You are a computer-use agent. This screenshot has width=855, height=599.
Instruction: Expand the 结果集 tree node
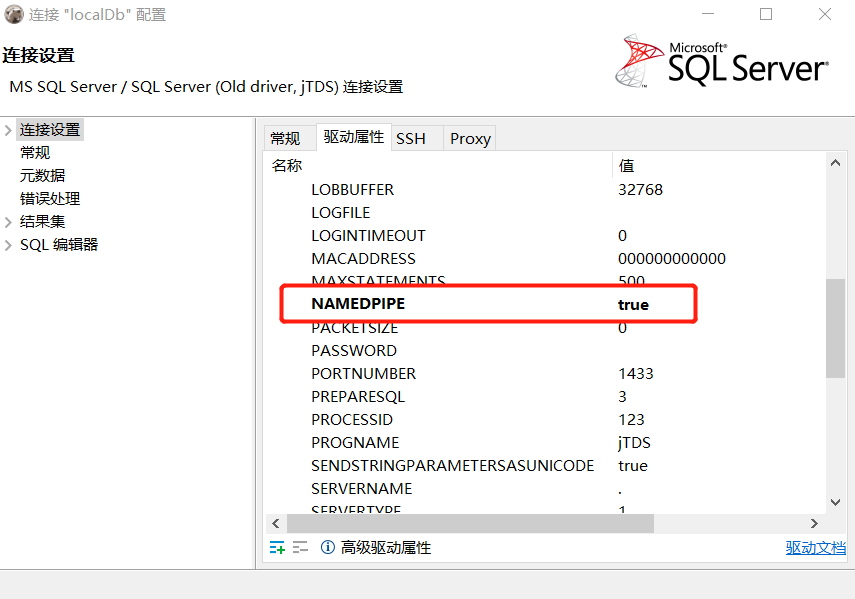pyautogui.click(x=10, y=221)
